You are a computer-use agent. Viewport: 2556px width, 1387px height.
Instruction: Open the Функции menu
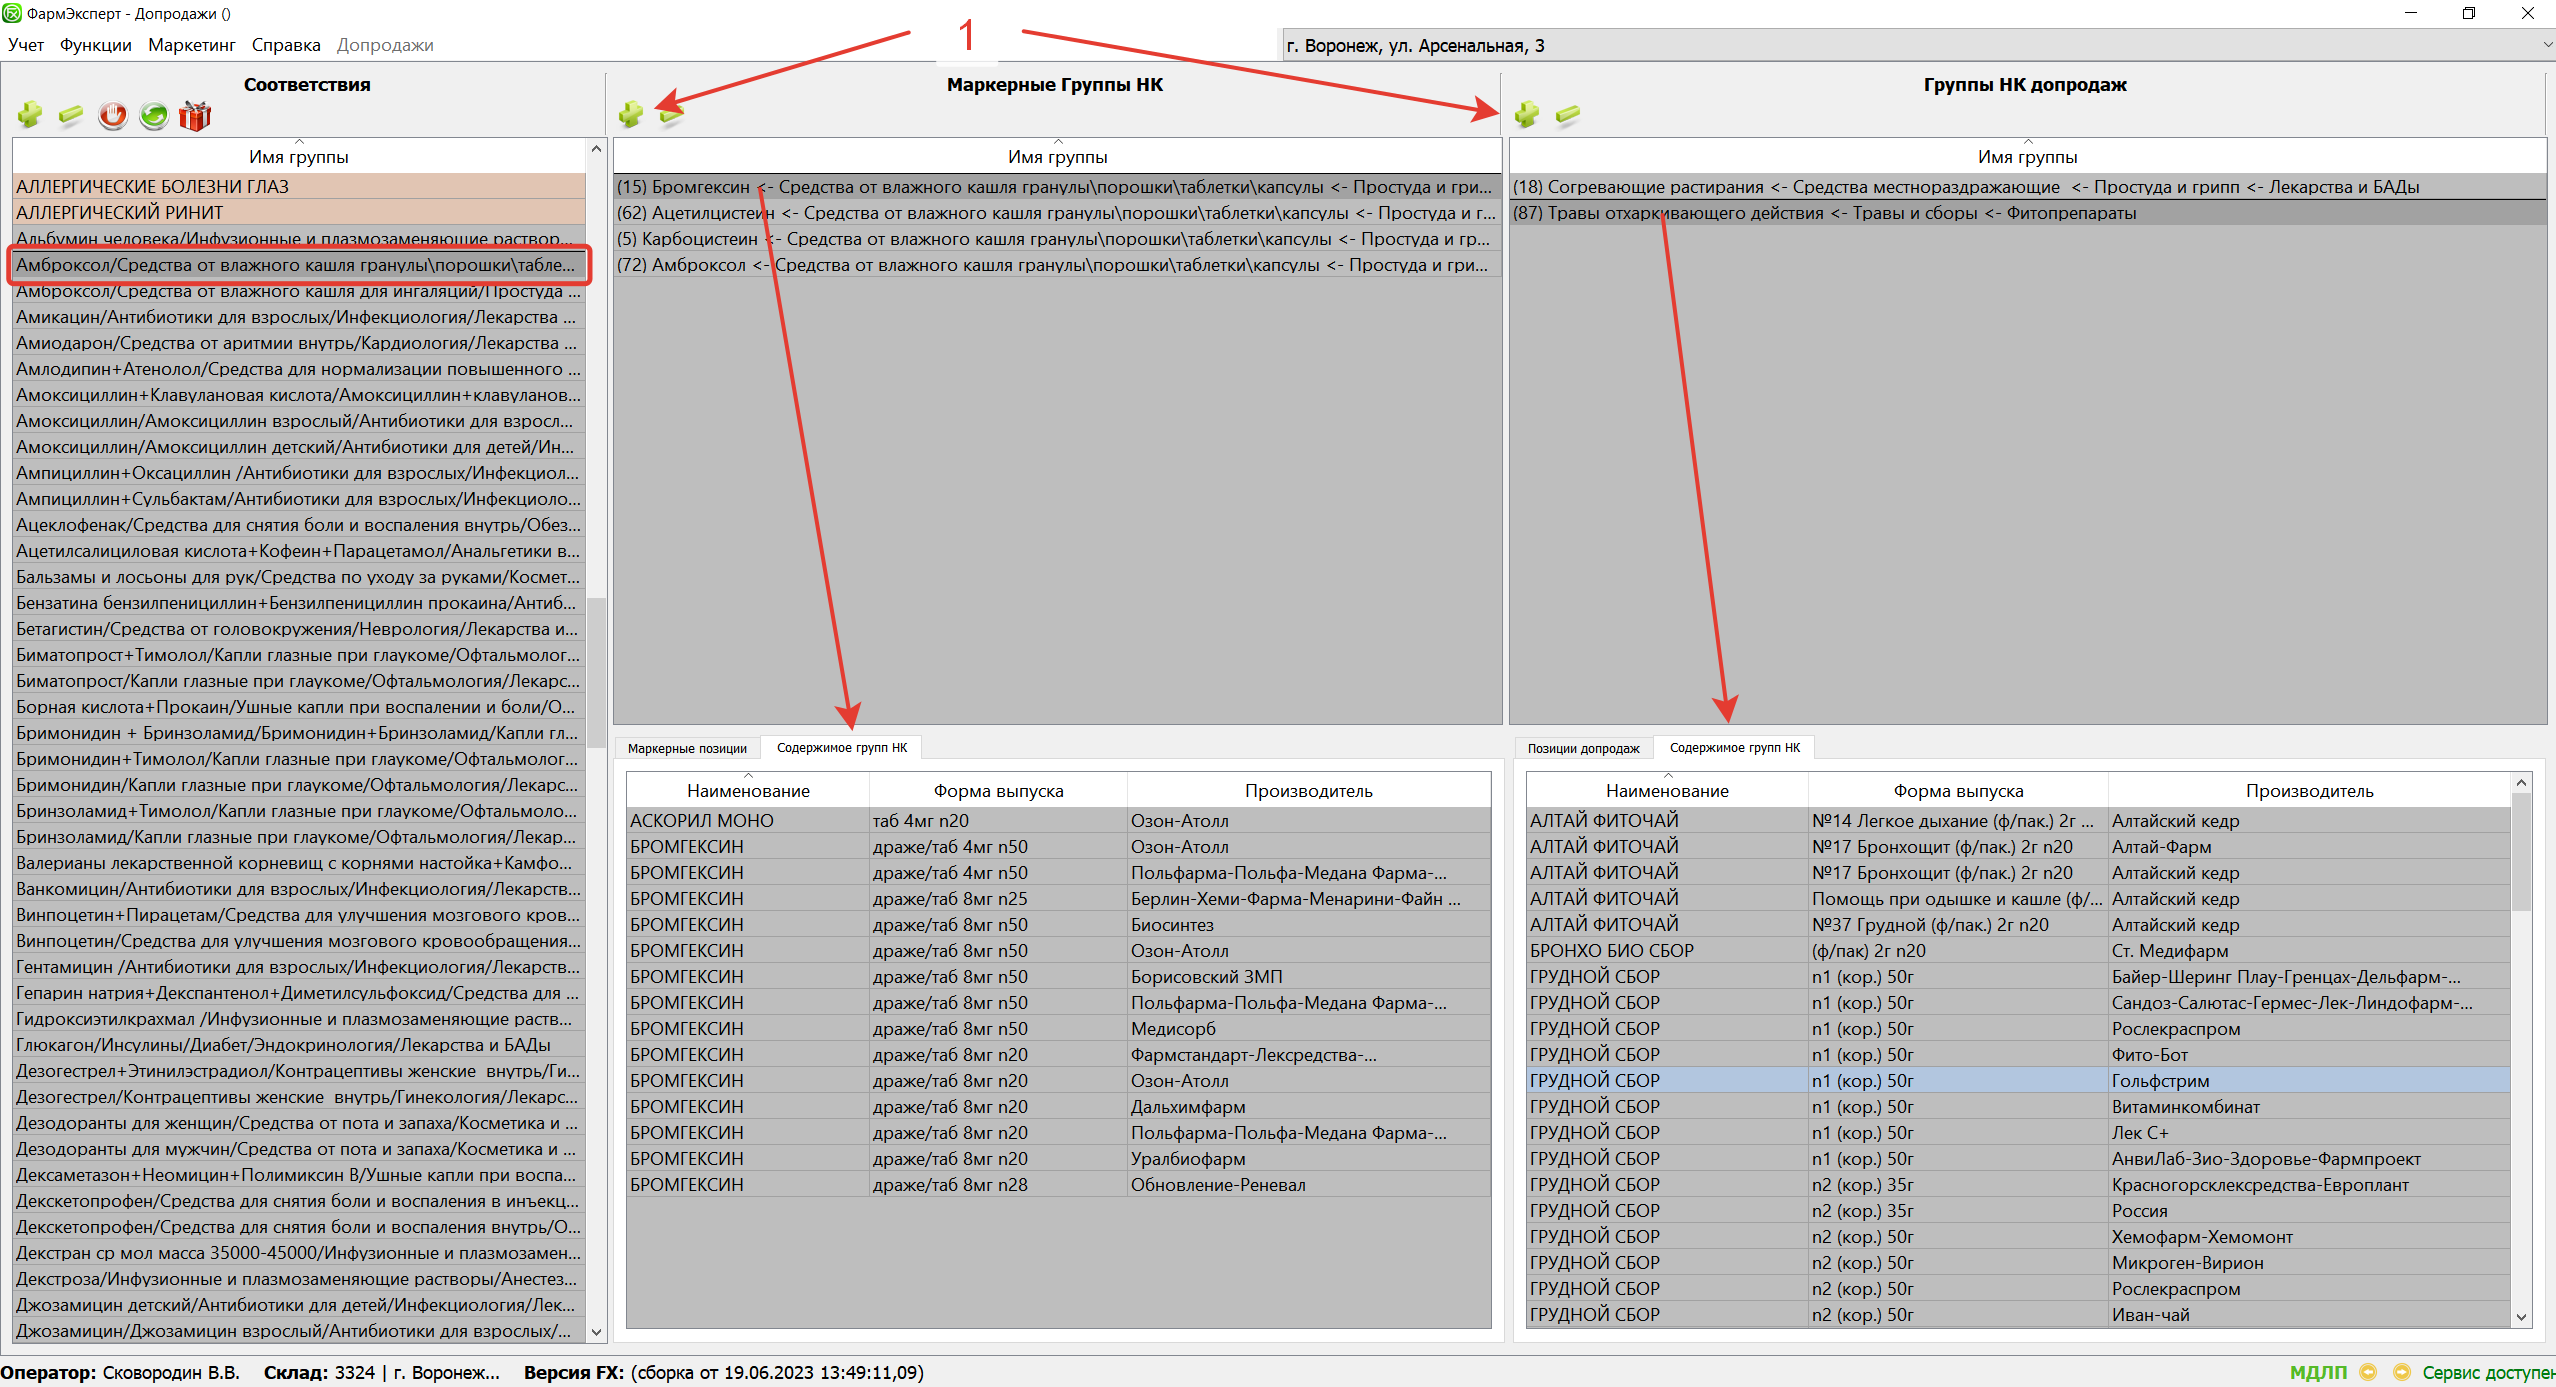click(95, 45)
